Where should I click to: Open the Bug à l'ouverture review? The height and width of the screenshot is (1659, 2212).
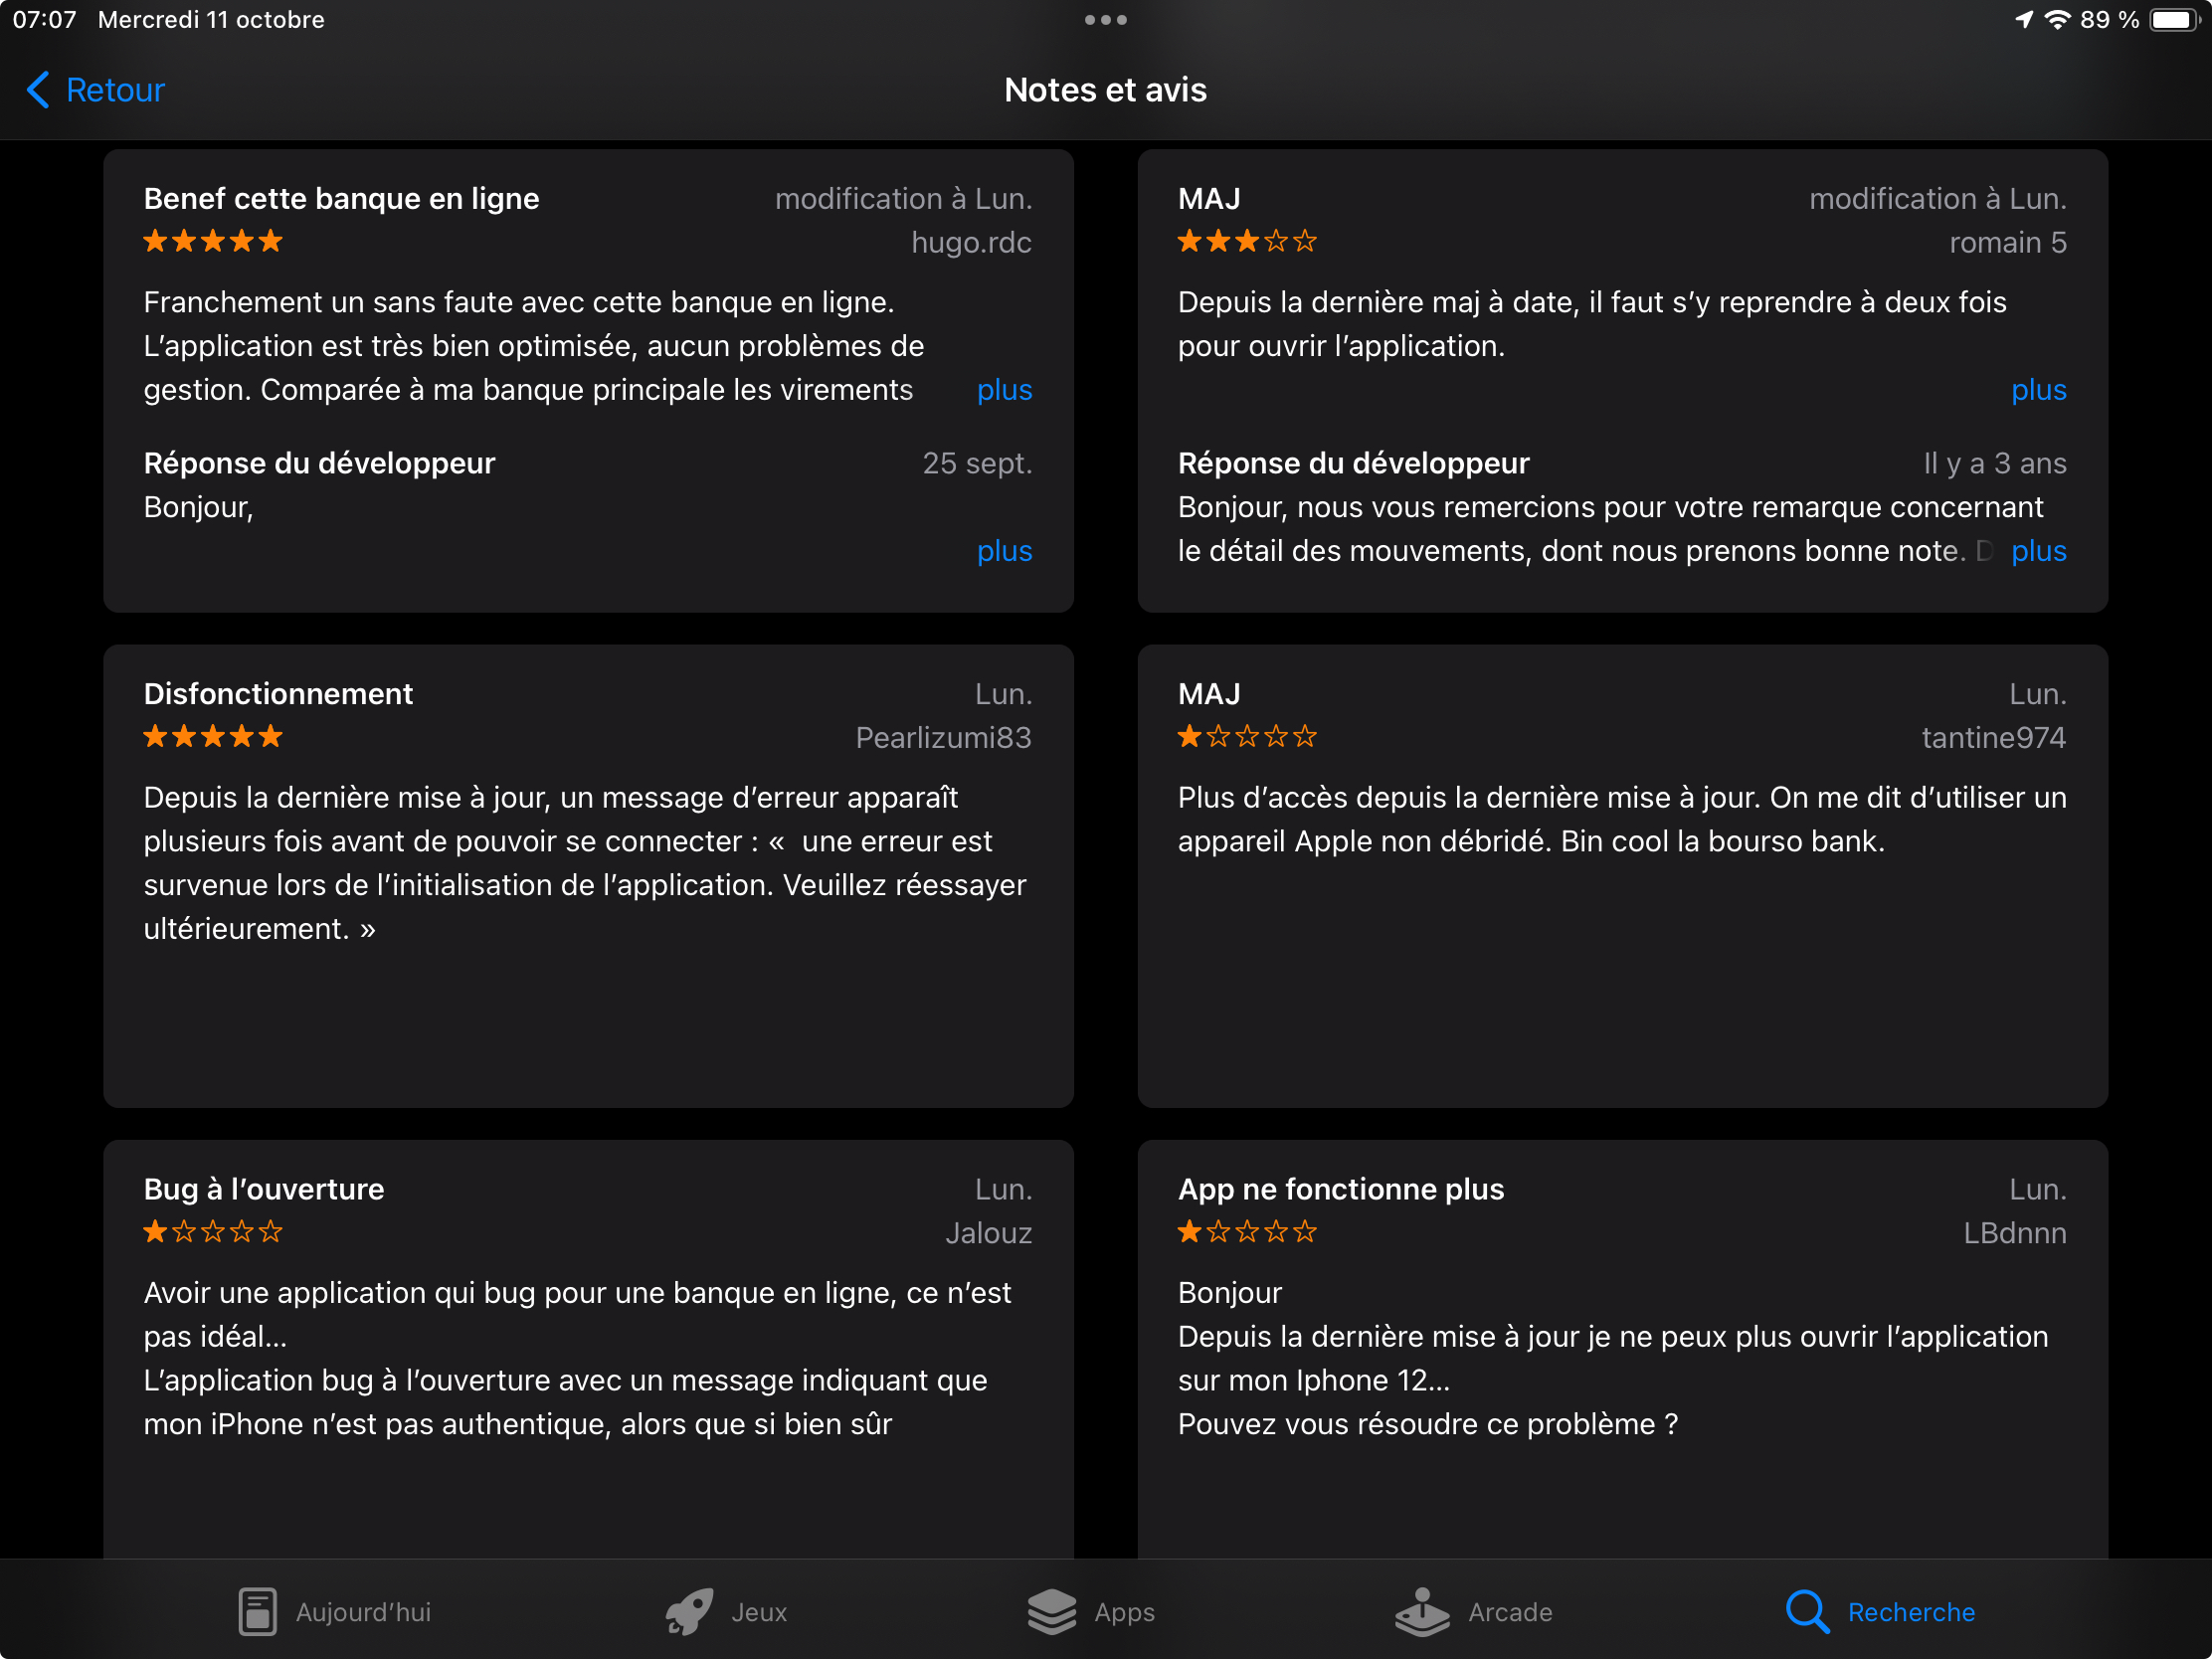(x=588, y=1350)
